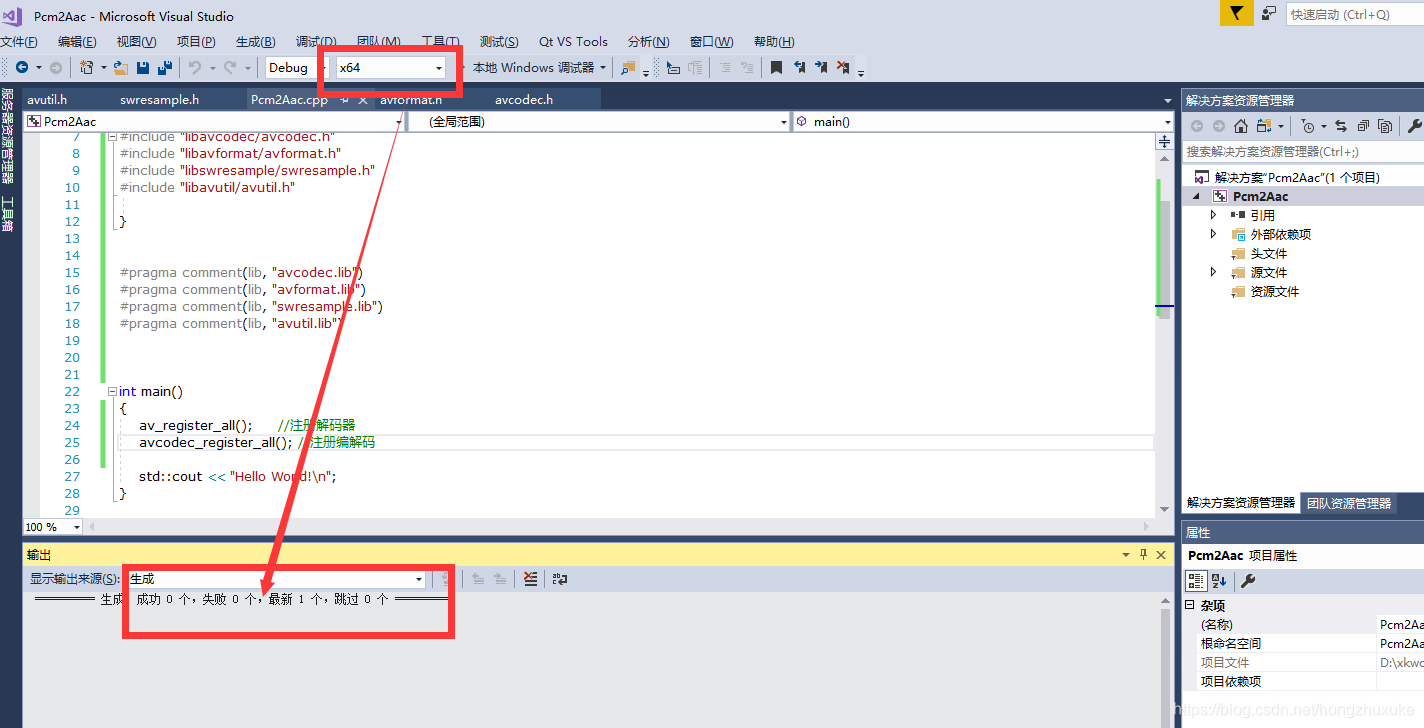Viewport: 1424px width, 728px height.
Task: Switch to the avutil.h tab
Action: click(47, 100)
